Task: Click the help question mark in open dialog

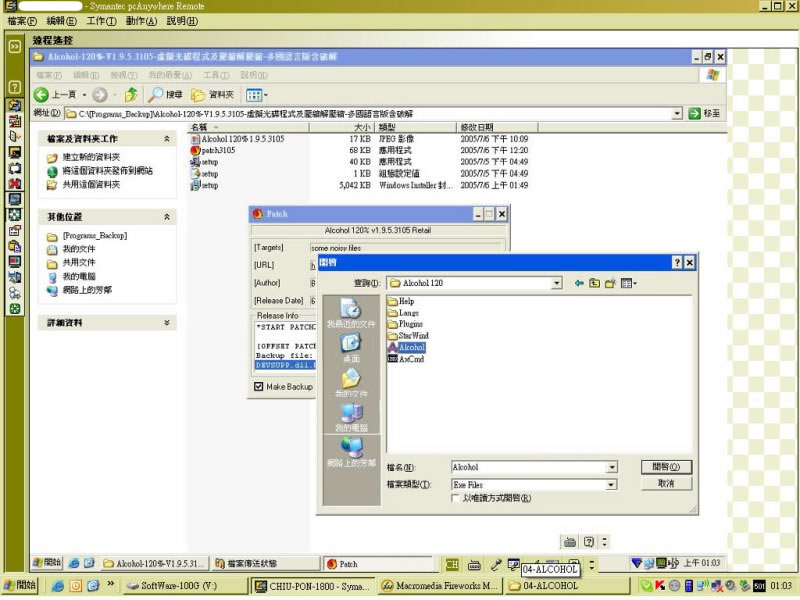Action: tap(677, 262)
